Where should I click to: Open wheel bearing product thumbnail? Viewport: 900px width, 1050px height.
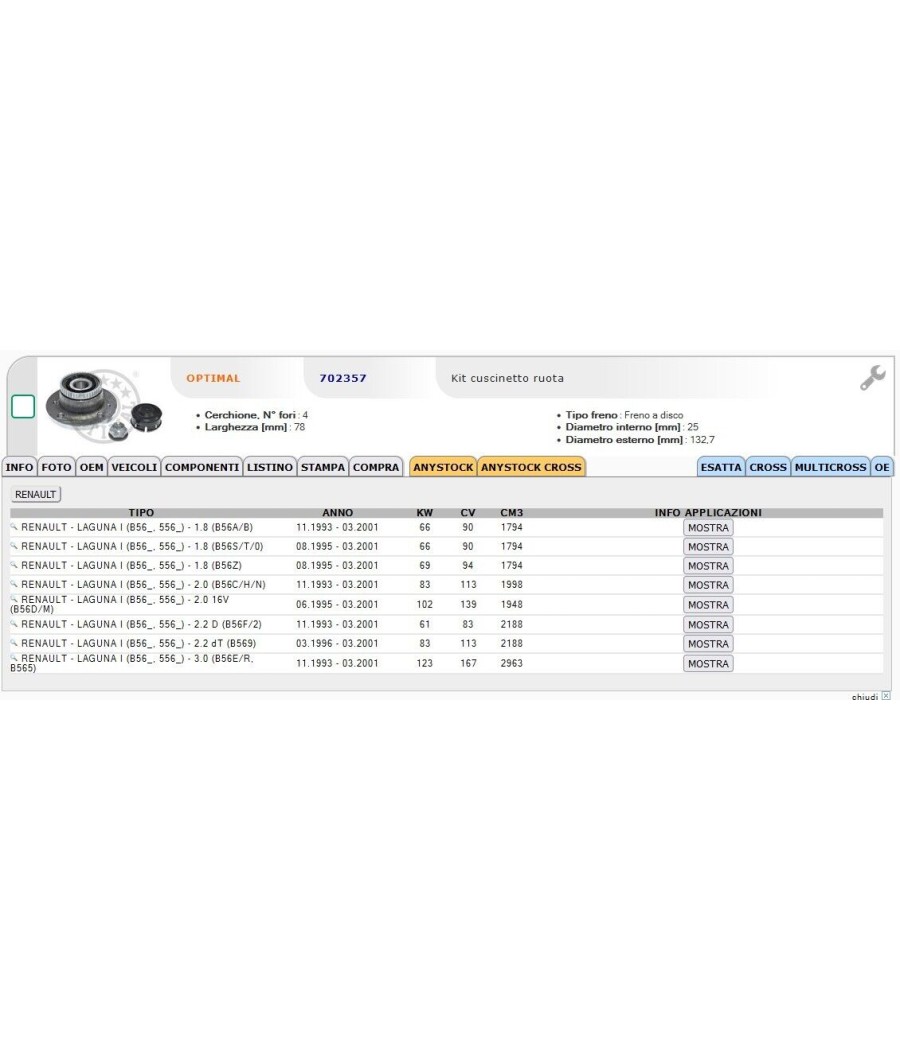coord(104,406)
